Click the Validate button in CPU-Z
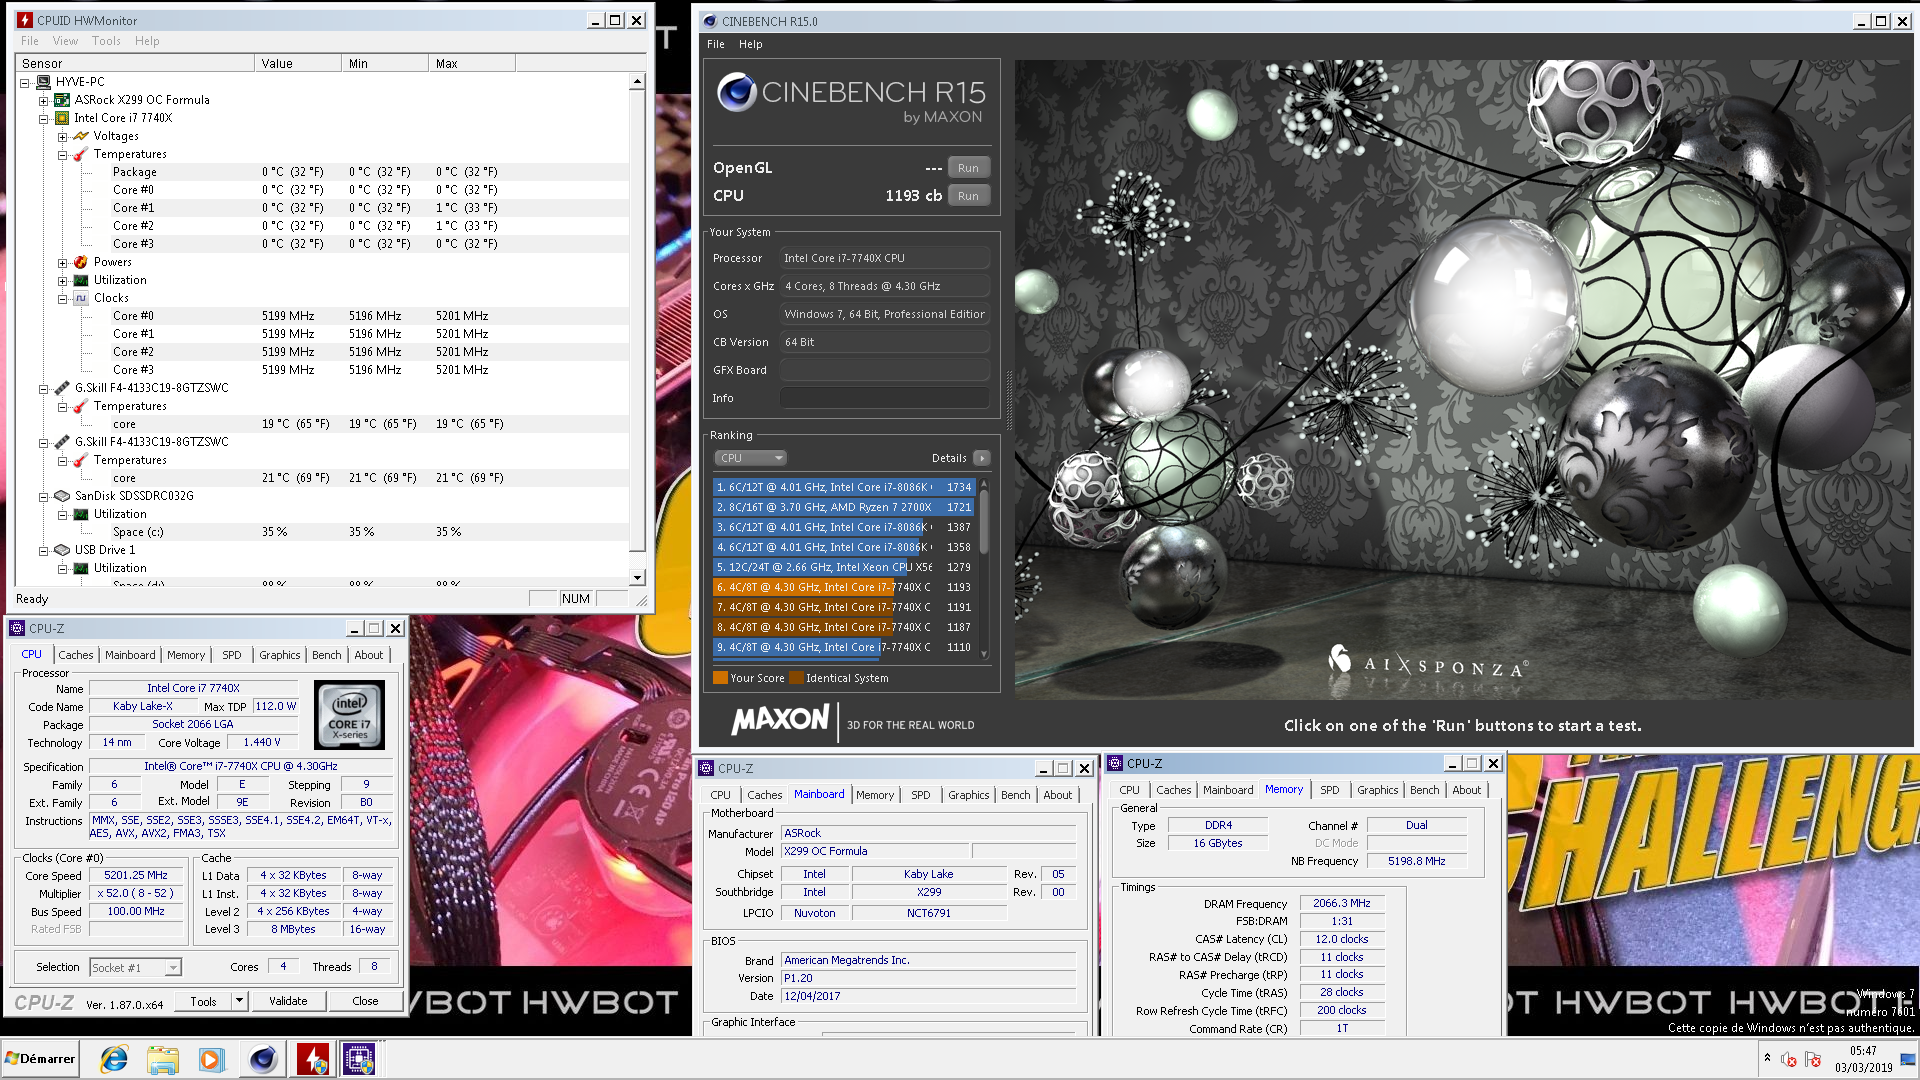 tap(288, 1001)
